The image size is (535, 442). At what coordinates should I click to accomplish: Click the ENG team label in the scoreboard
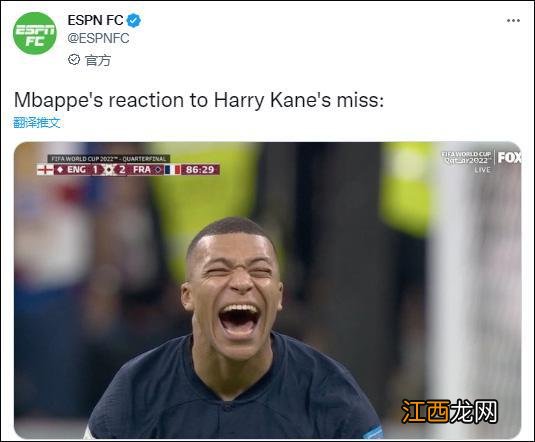point(76,170)
